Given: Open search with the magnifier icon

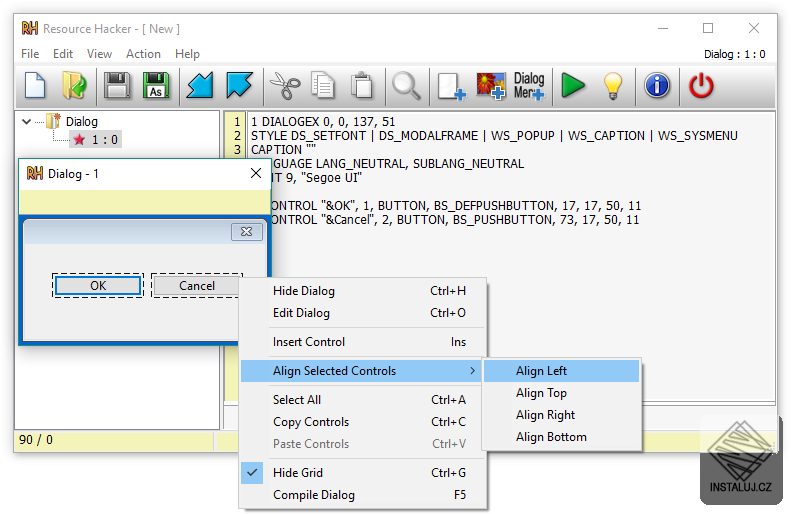Looking at the screenshot, I should tap(406, 85).
